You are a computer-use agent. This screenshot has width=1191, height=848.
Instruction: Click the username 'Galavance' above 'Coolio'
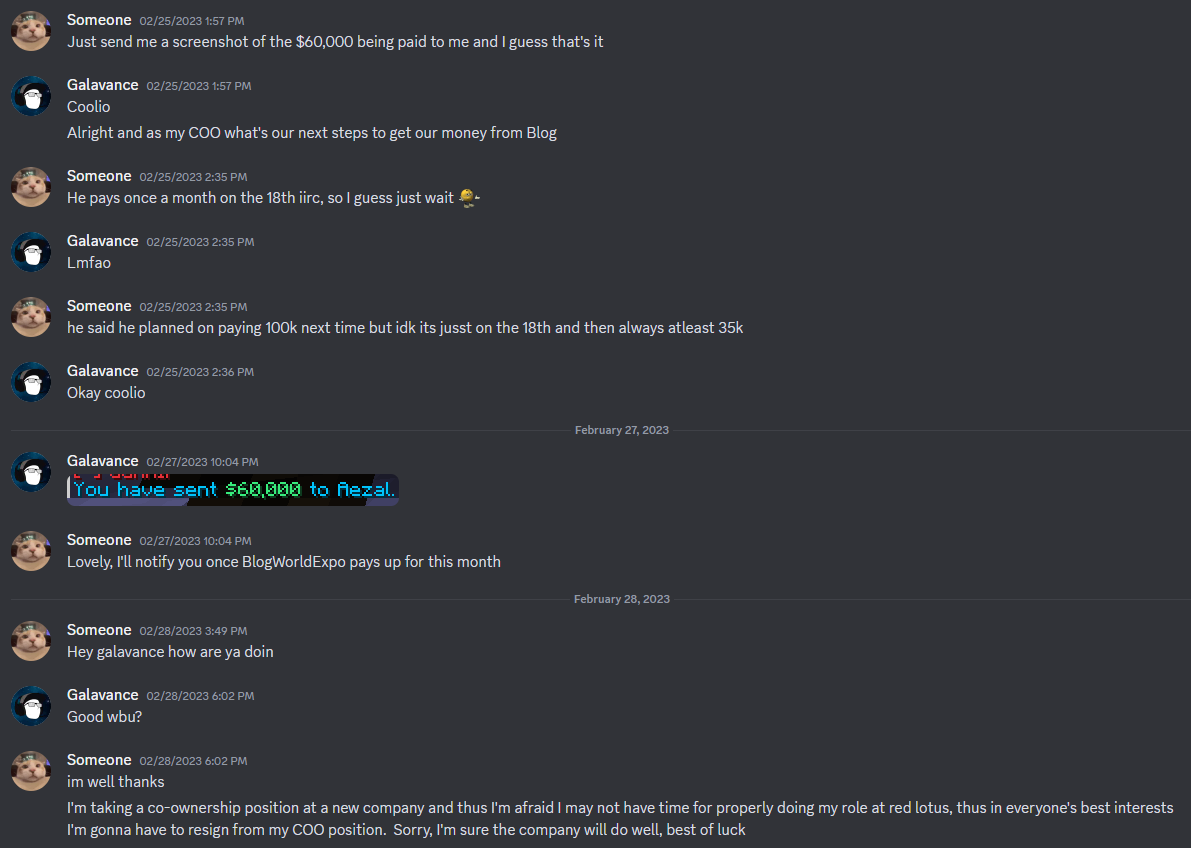click(x=103, y=85)
